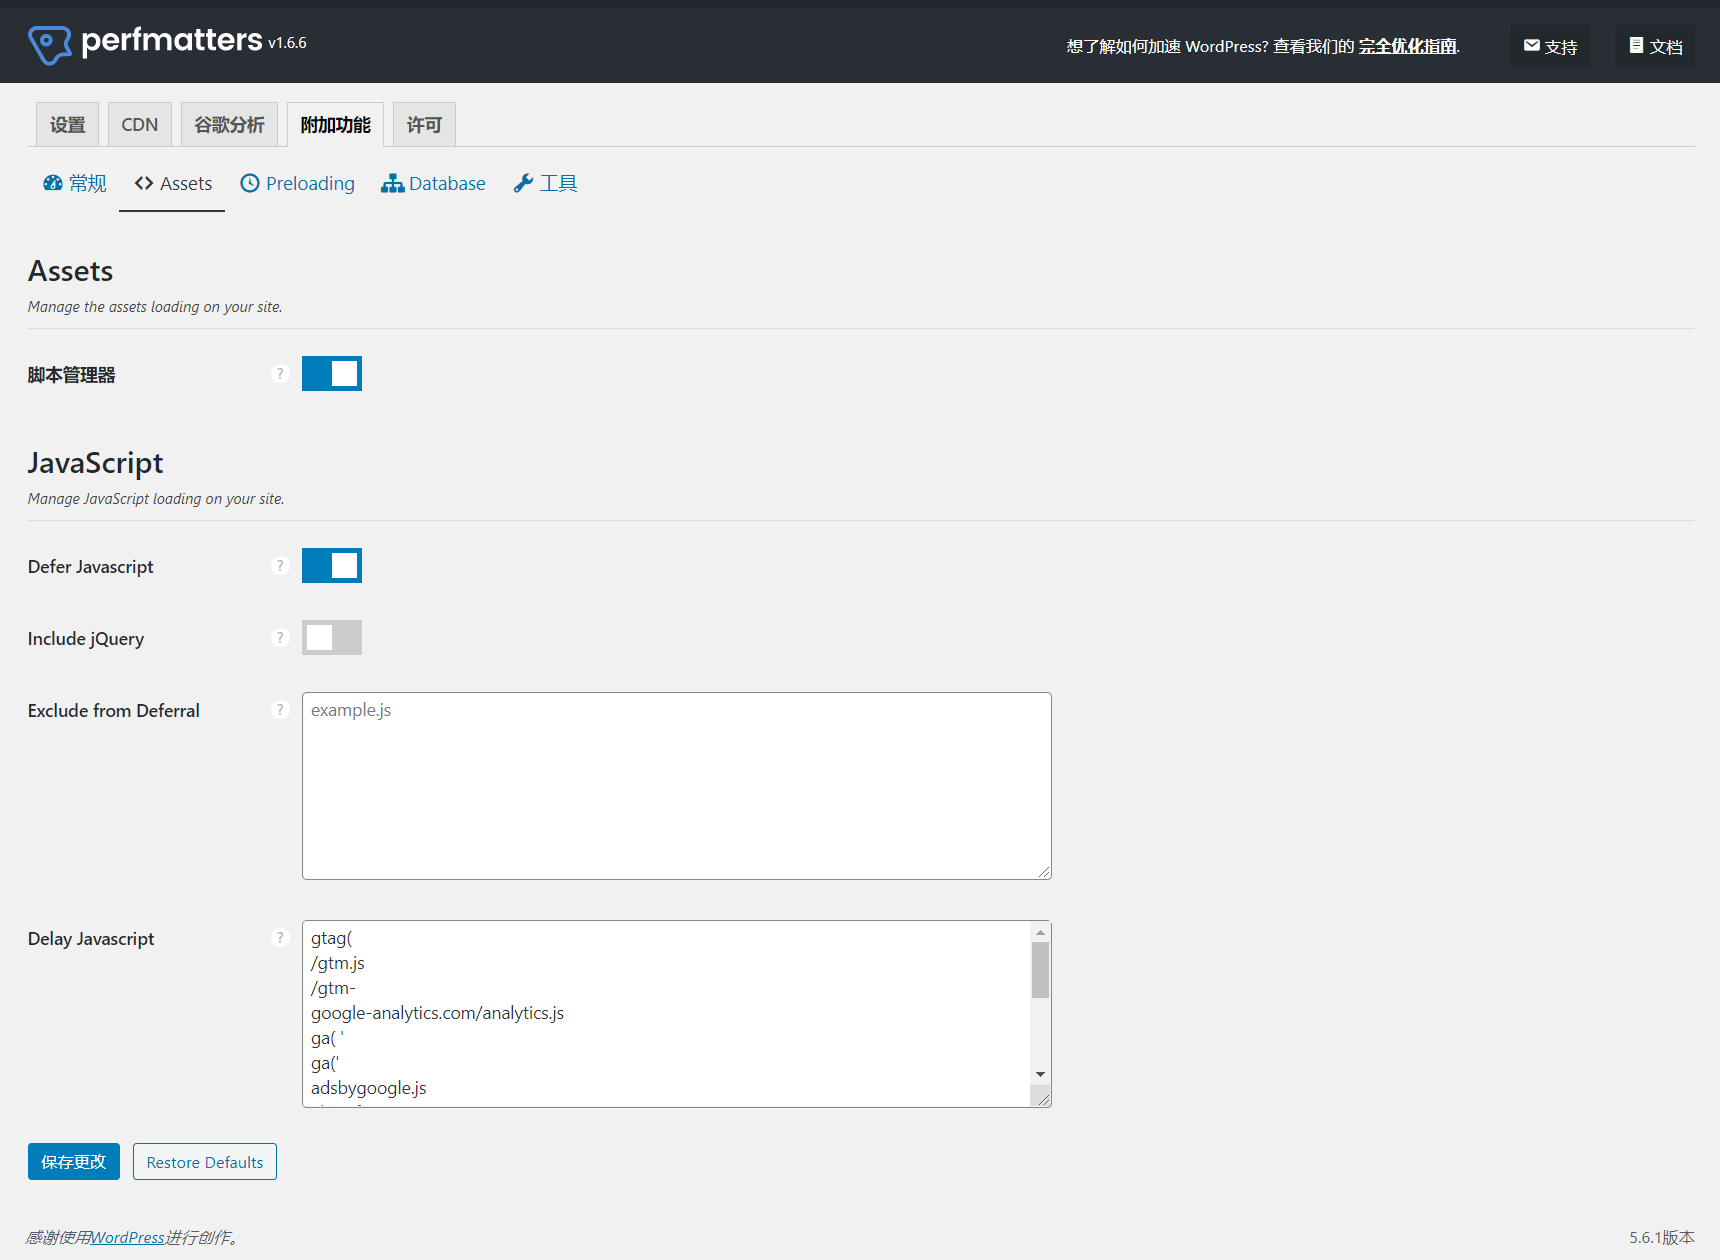
Task: Open the 许可 tab
Action: [x=424, y=125]
